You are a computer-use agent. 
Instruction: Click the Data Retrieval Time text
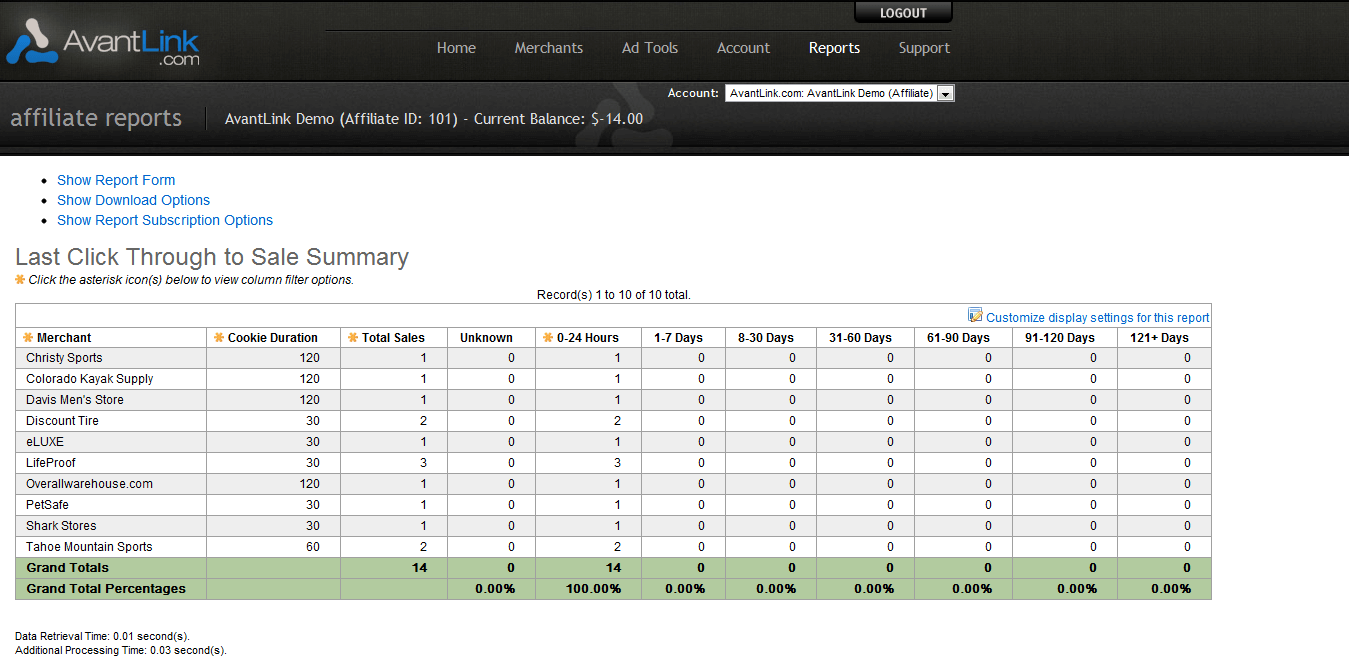click(x=102, y=636)
